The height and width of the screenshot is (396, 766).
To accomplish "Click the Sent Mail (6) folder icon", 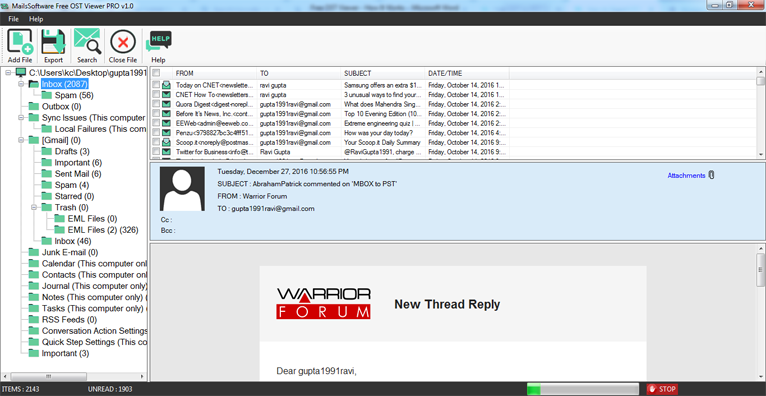I will 47,174.
